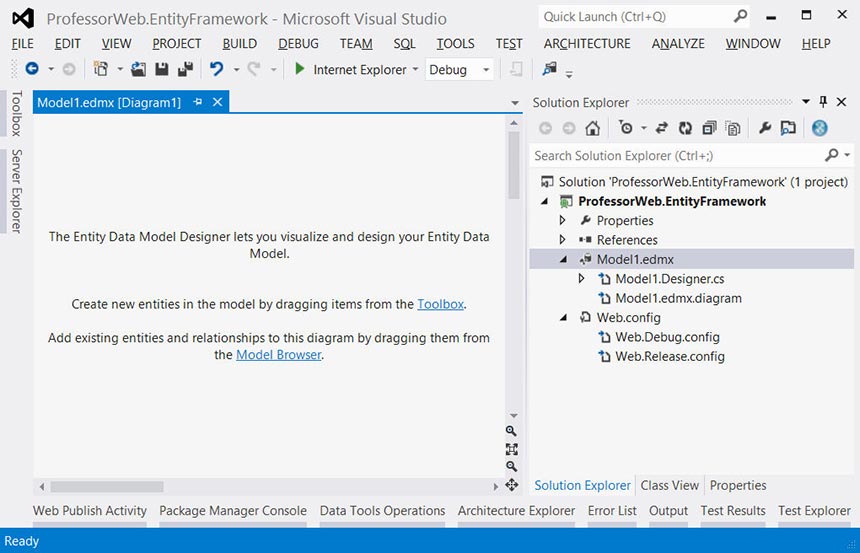Click the Show All Files icon

coord(733,128)
